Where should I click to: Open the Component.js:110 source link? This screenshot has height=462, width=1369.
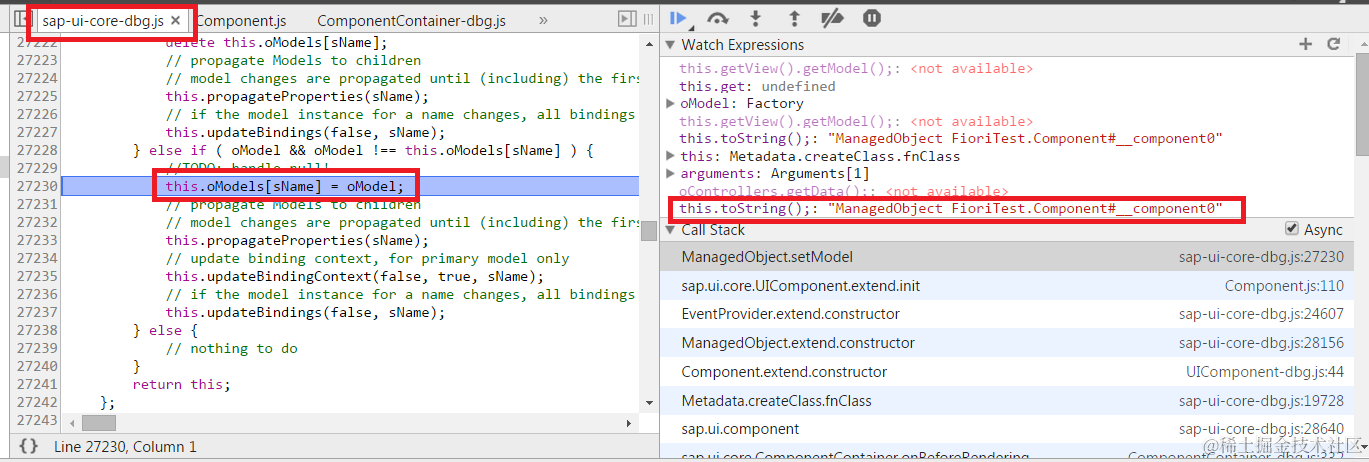[1284, 286]
